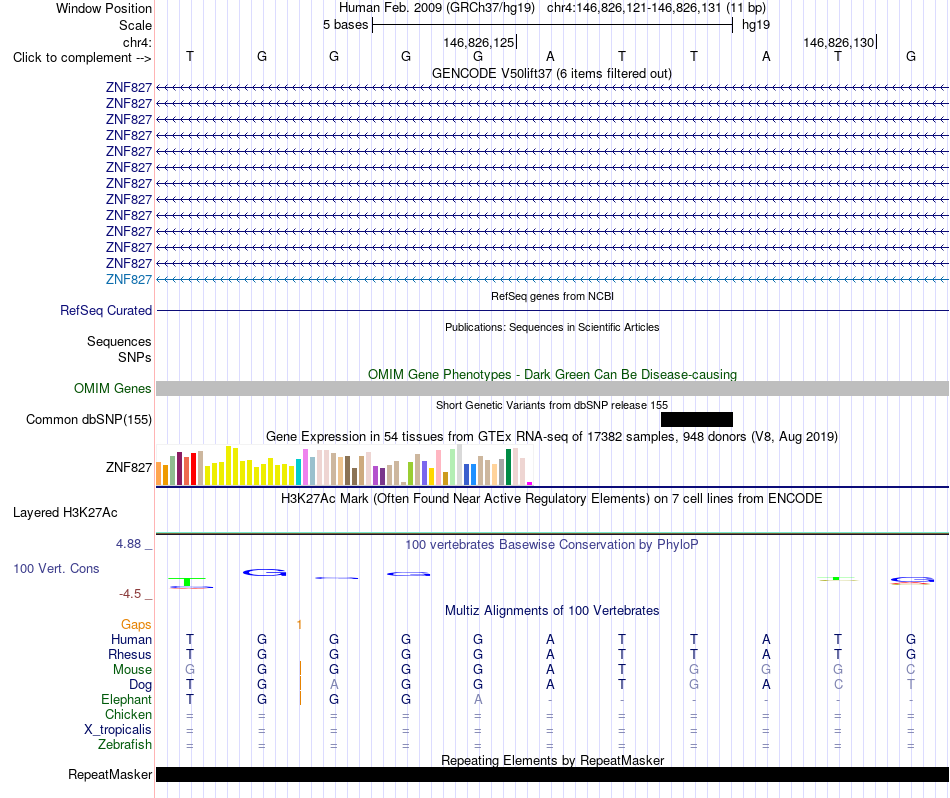Click the magenta last bar in GTEx chart
The image size is (950, 798).
click(x=530, y=484)
